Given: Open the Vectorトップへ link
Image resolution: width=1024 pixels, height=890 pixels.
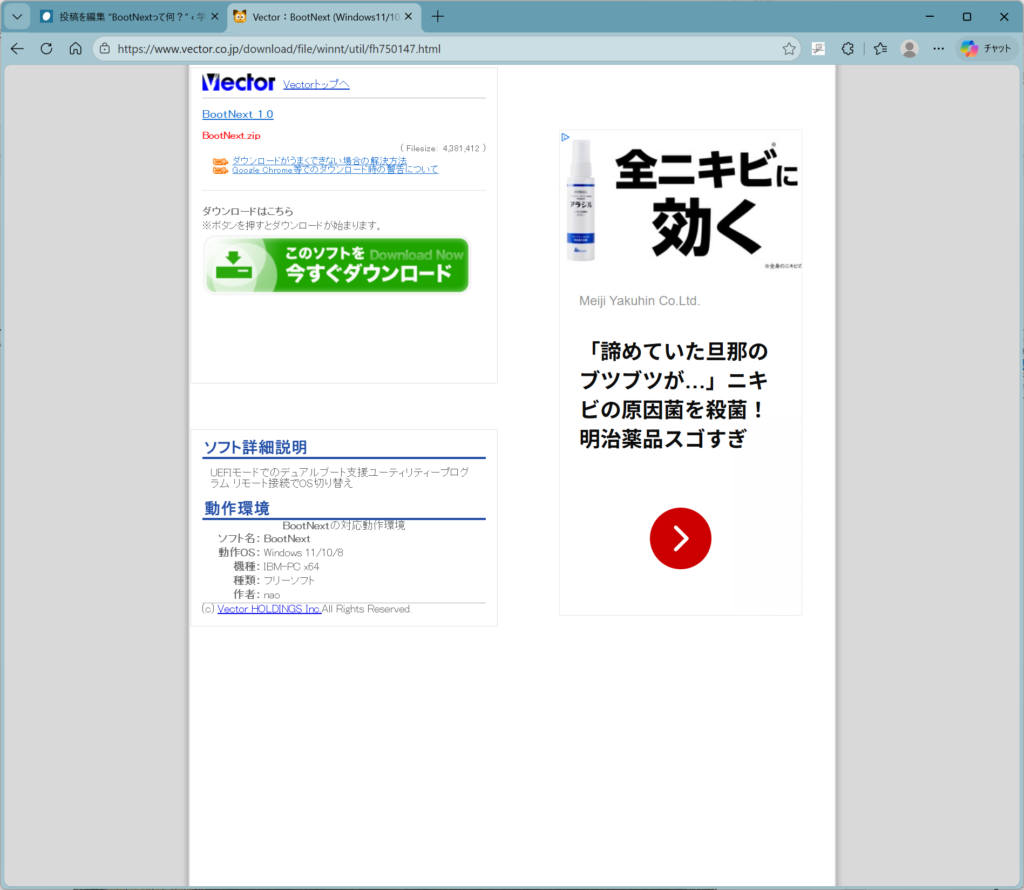Looking at the screenshot, I should [316, 85].
